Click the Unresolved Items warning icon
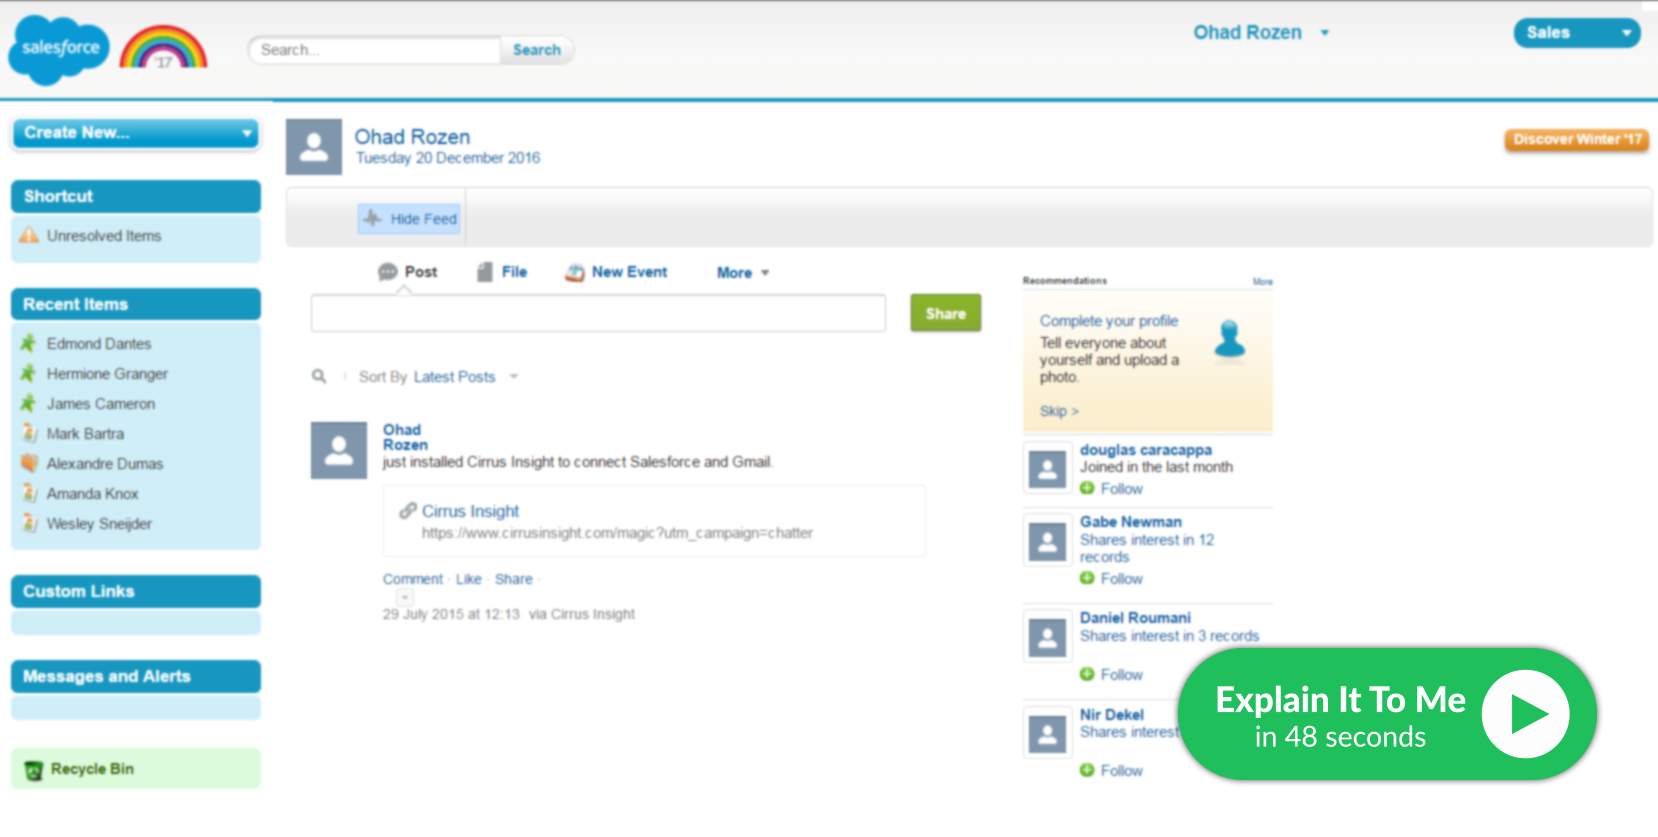The image size is (1658, 837). [x=29, y=235]
